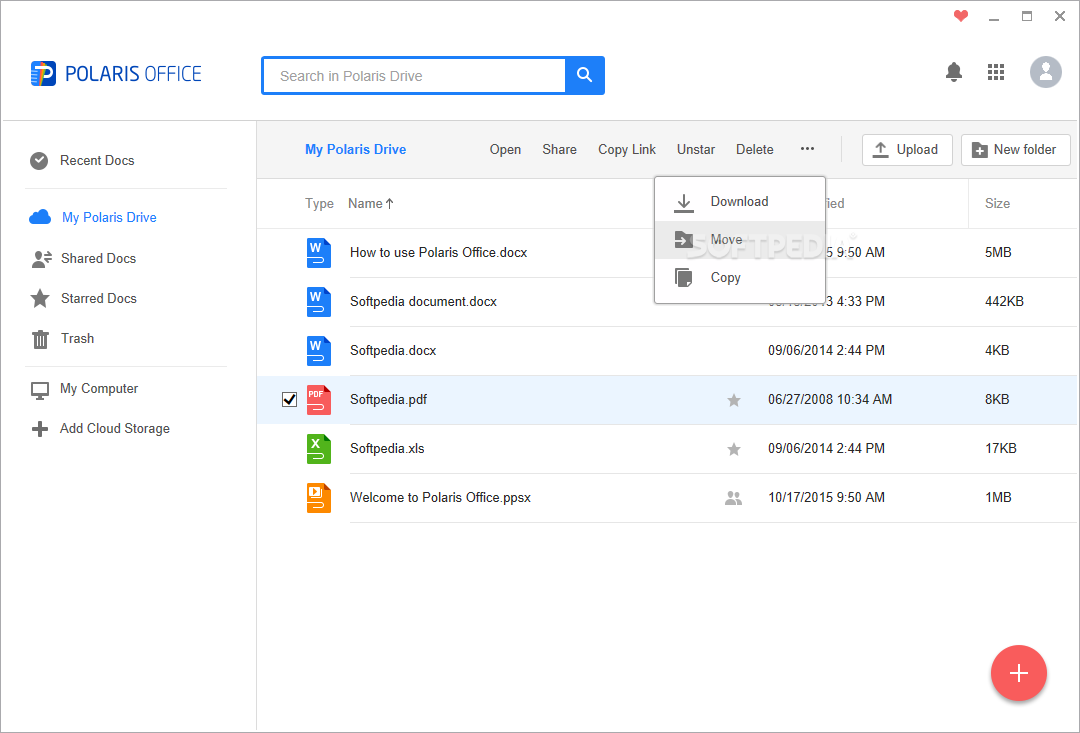Open the apps grid icon

coord(995,72)
